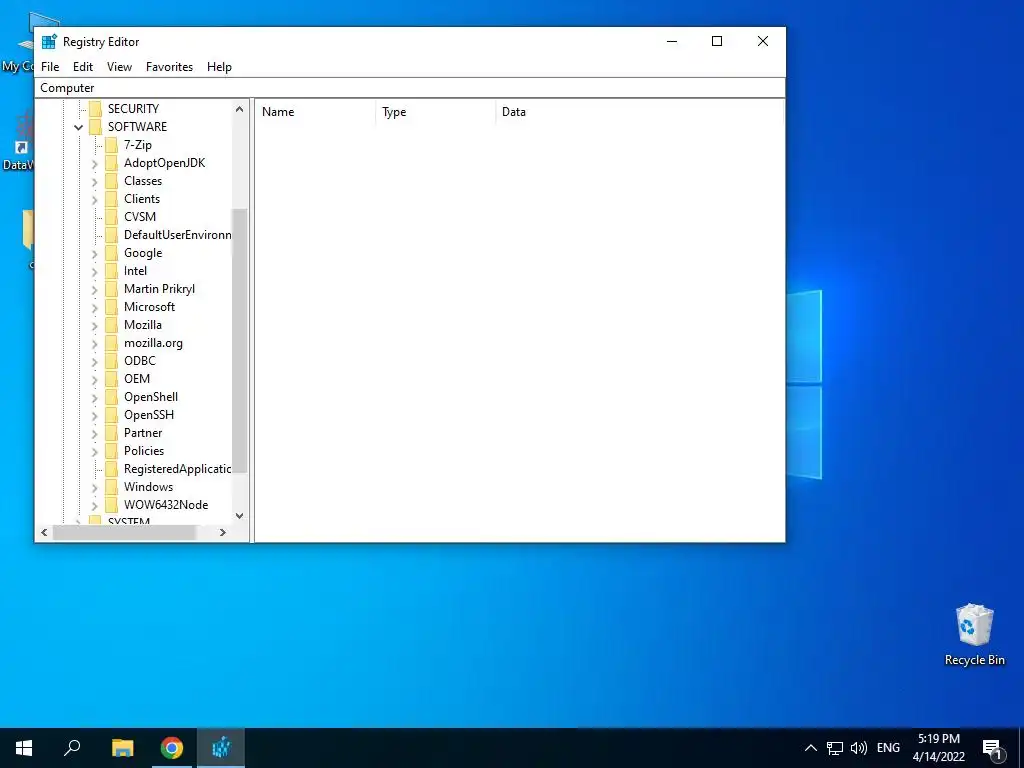Open Google Chrome from taskbar
Image resolution: width=1024 pixels, height=768 pixels.
[x=172, y=748]
